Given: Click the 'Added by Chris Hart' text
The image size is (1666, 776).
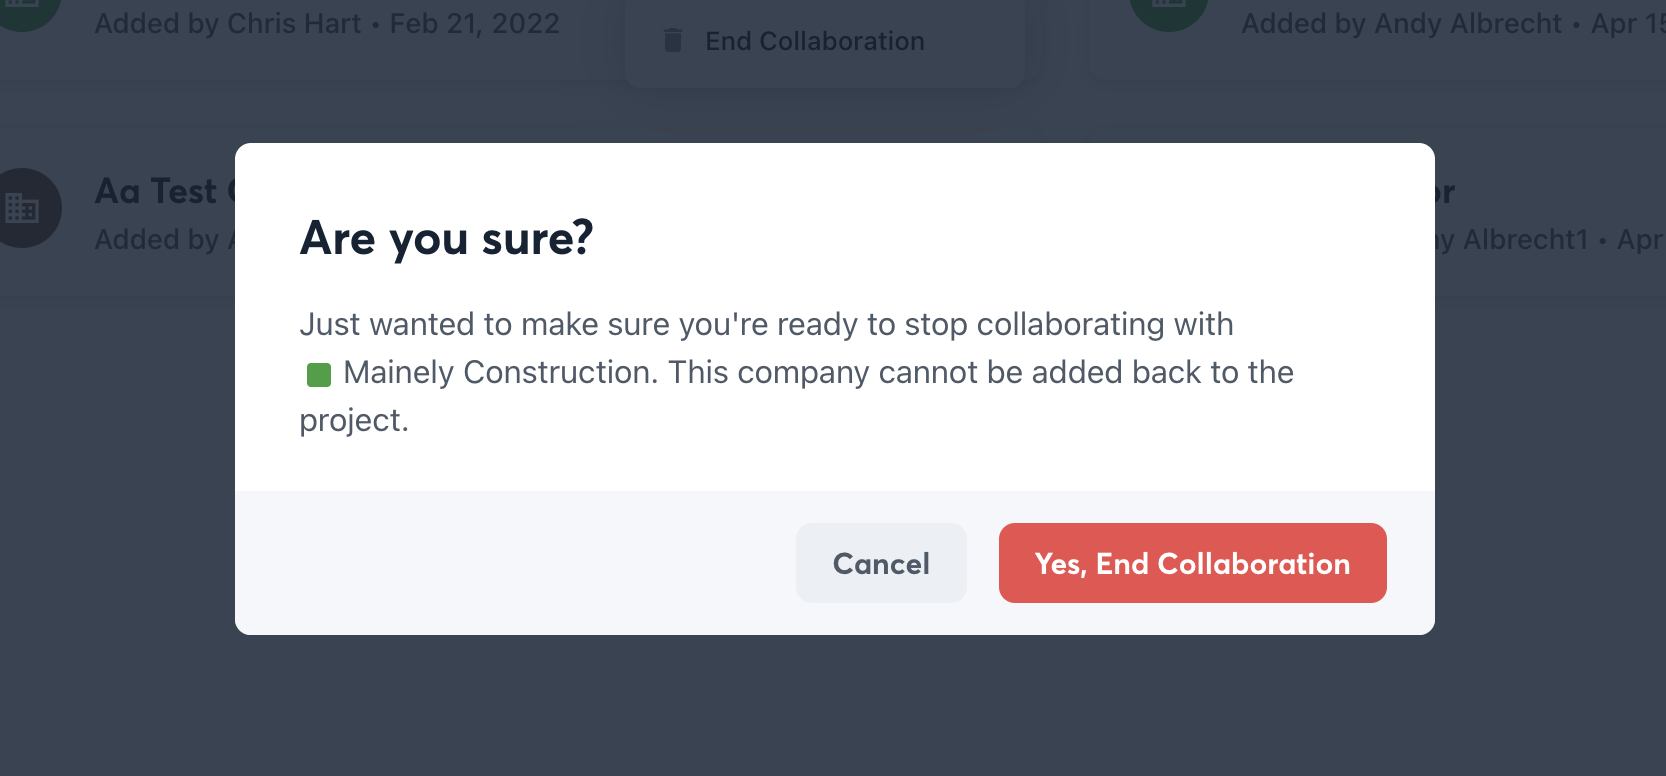Looking at the screenshot, I should coord(228,24).
